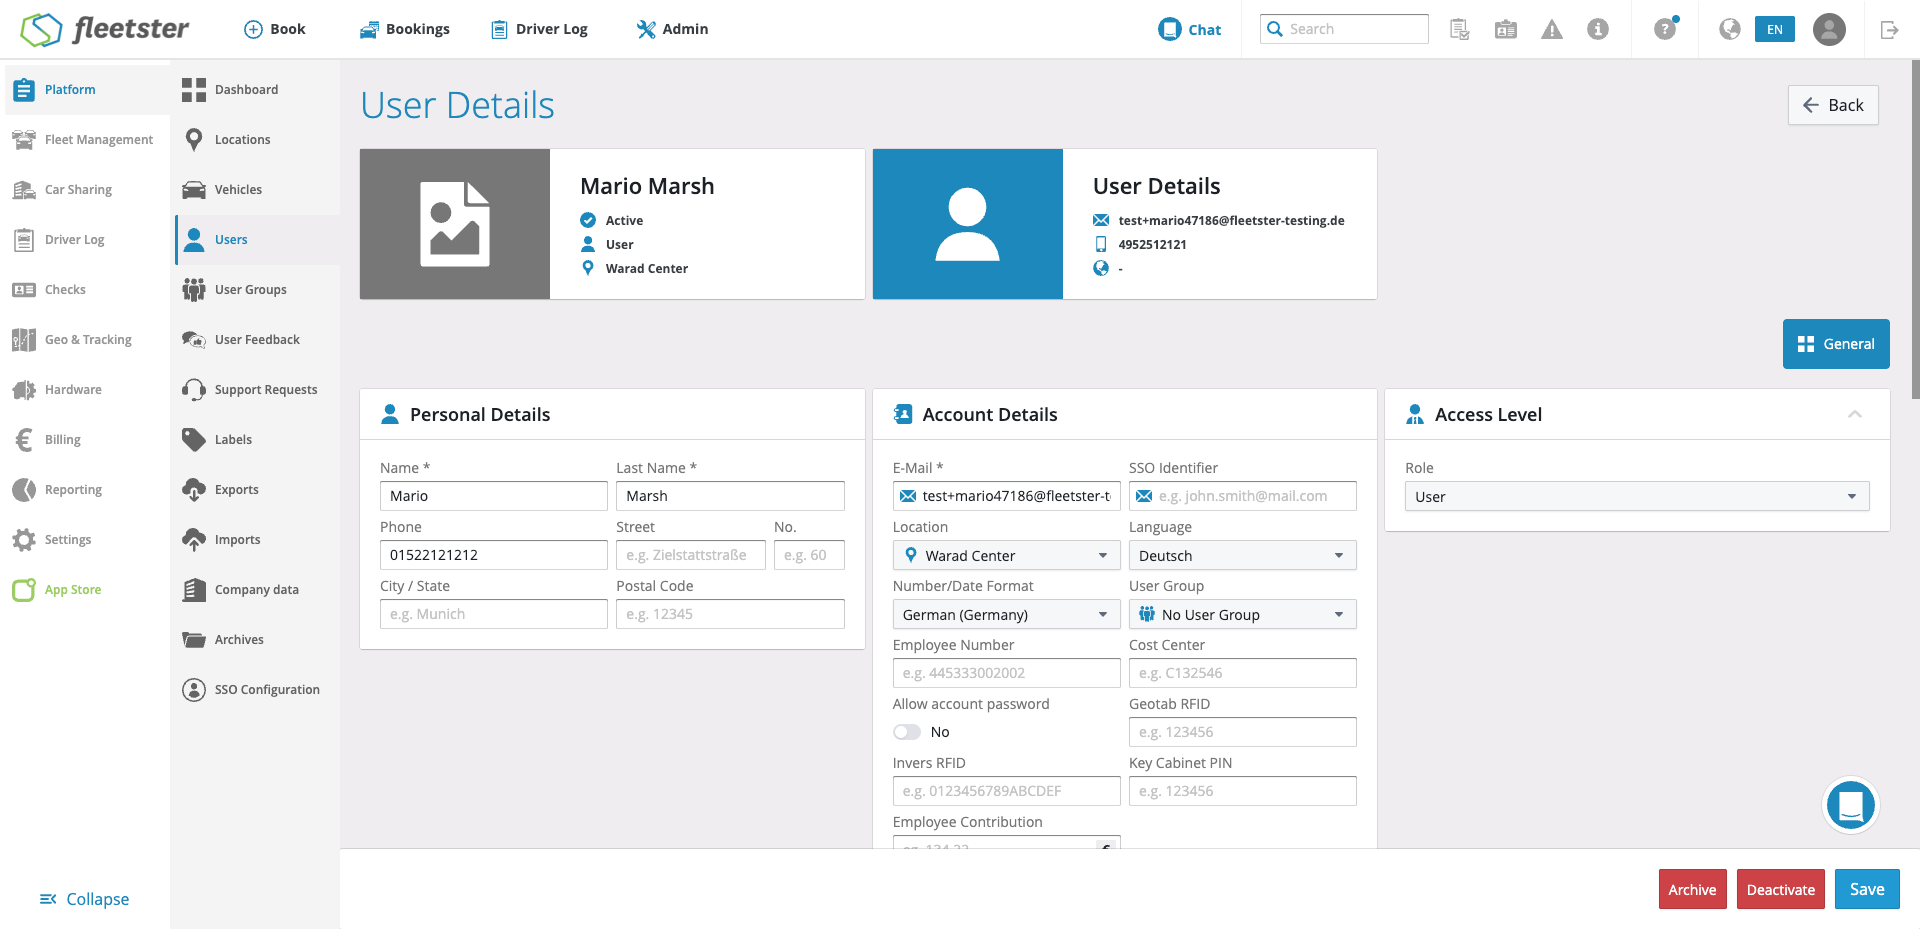The height and width of the screenshot is (929, 1920).
Task: Open the User Group dropdown
Action: click(1243, 614)
